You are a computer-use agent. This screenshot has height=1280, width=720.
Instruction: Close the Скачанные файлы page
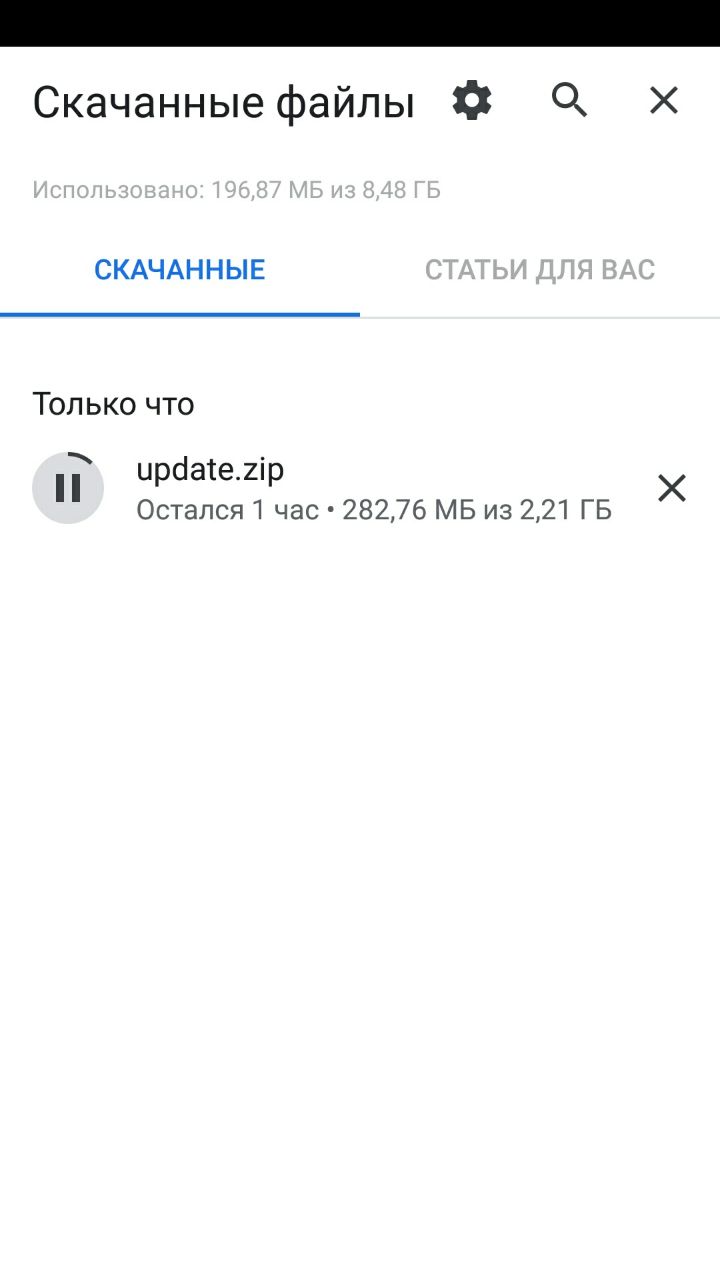(x=664, y=100)
